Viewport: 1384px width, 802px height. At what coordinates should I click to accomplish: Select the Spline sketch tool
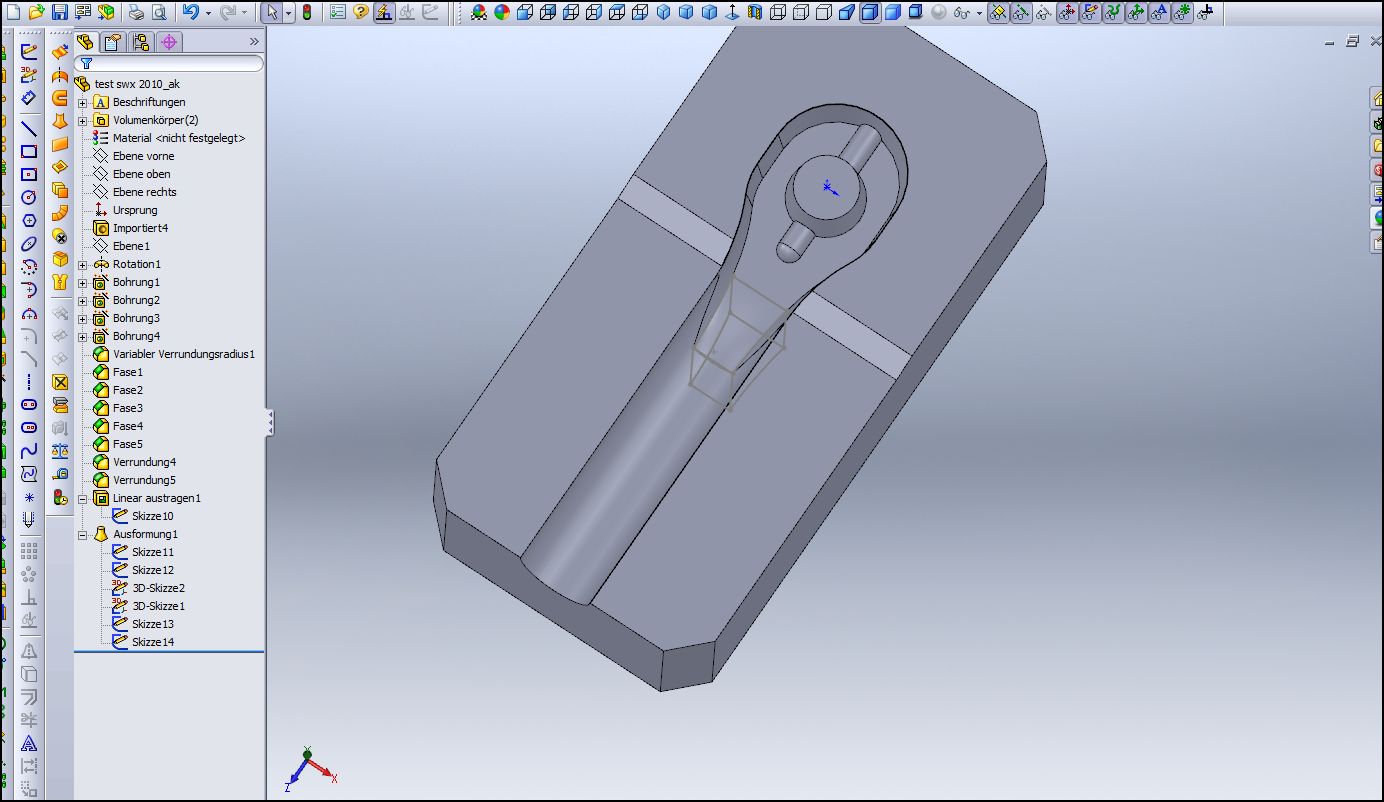(29, 451)
